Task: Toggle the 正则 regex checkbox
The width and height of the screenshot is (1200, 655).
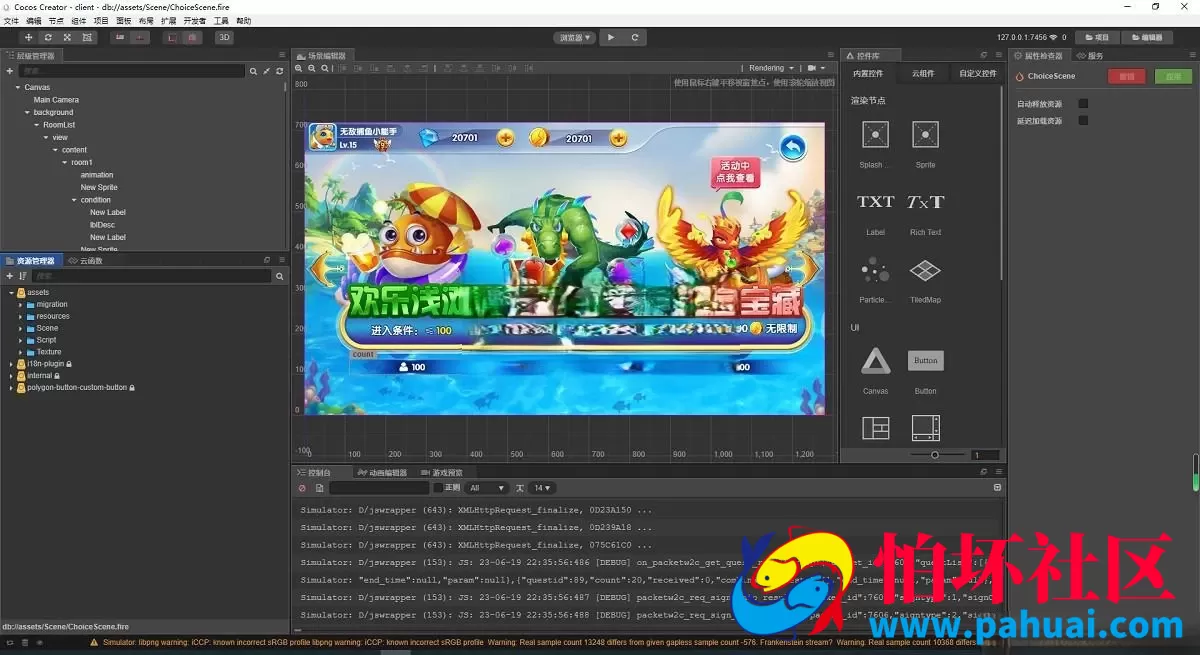Action: tap(438, 488)
